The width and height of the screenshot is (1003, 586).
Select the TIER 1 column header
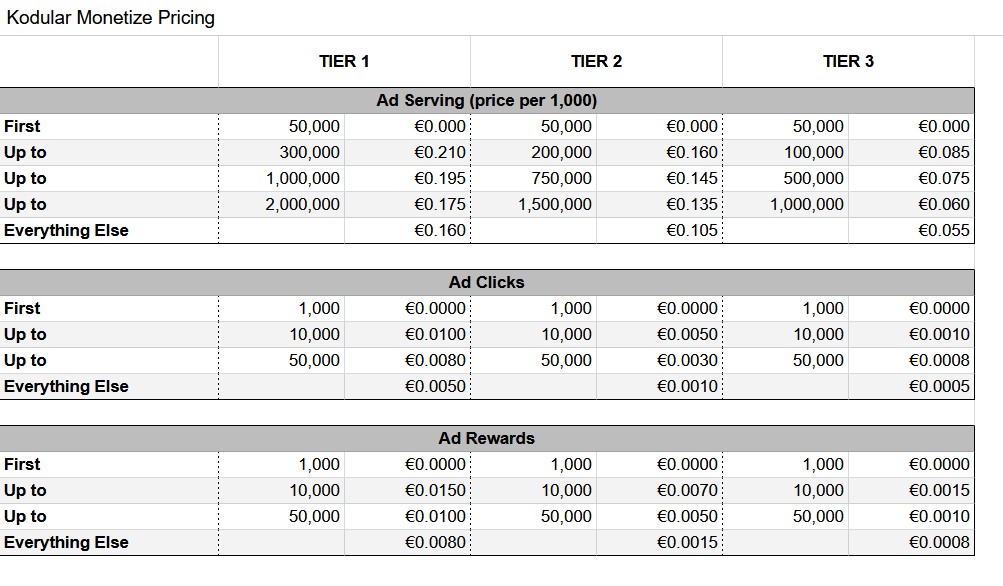tap(344, 61)
